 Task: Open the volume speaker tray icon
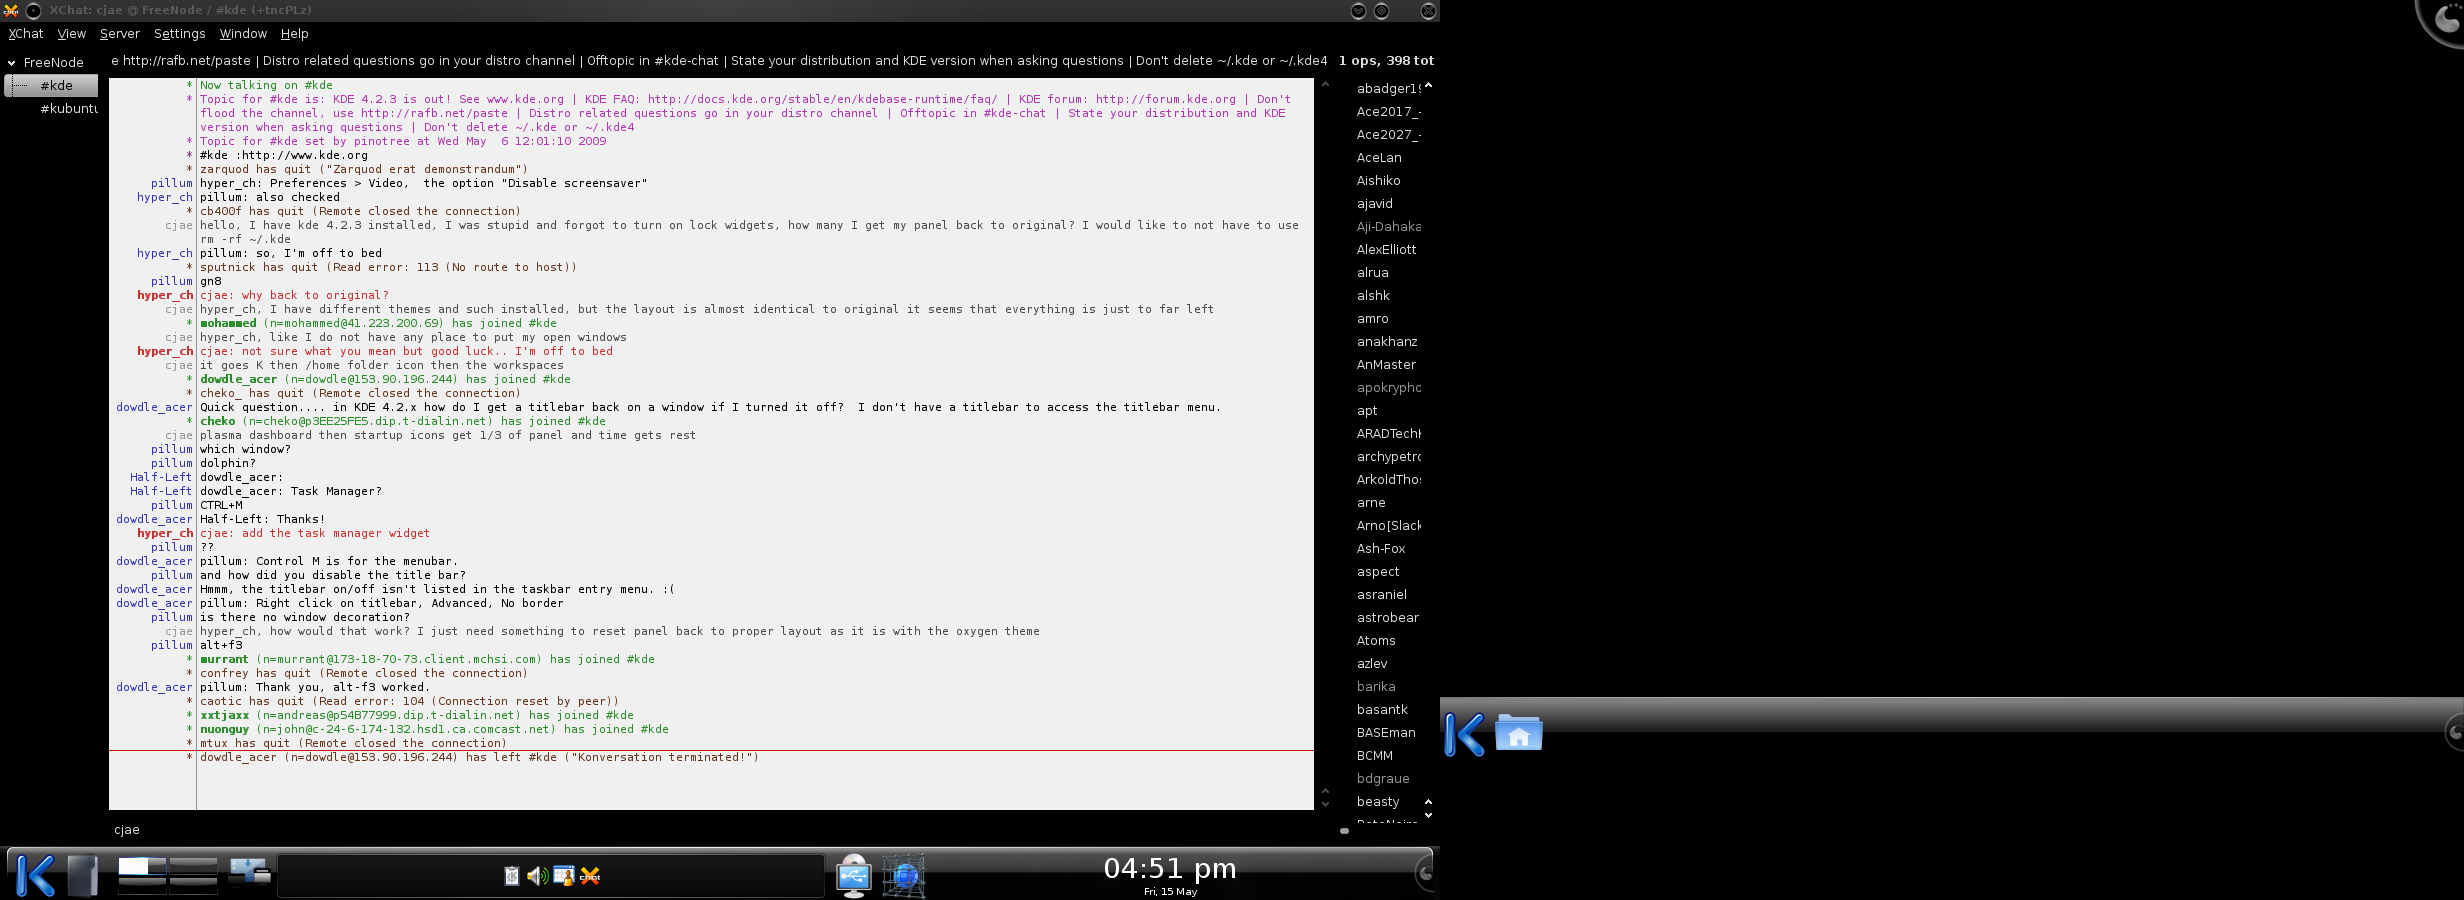pos(537,876)
